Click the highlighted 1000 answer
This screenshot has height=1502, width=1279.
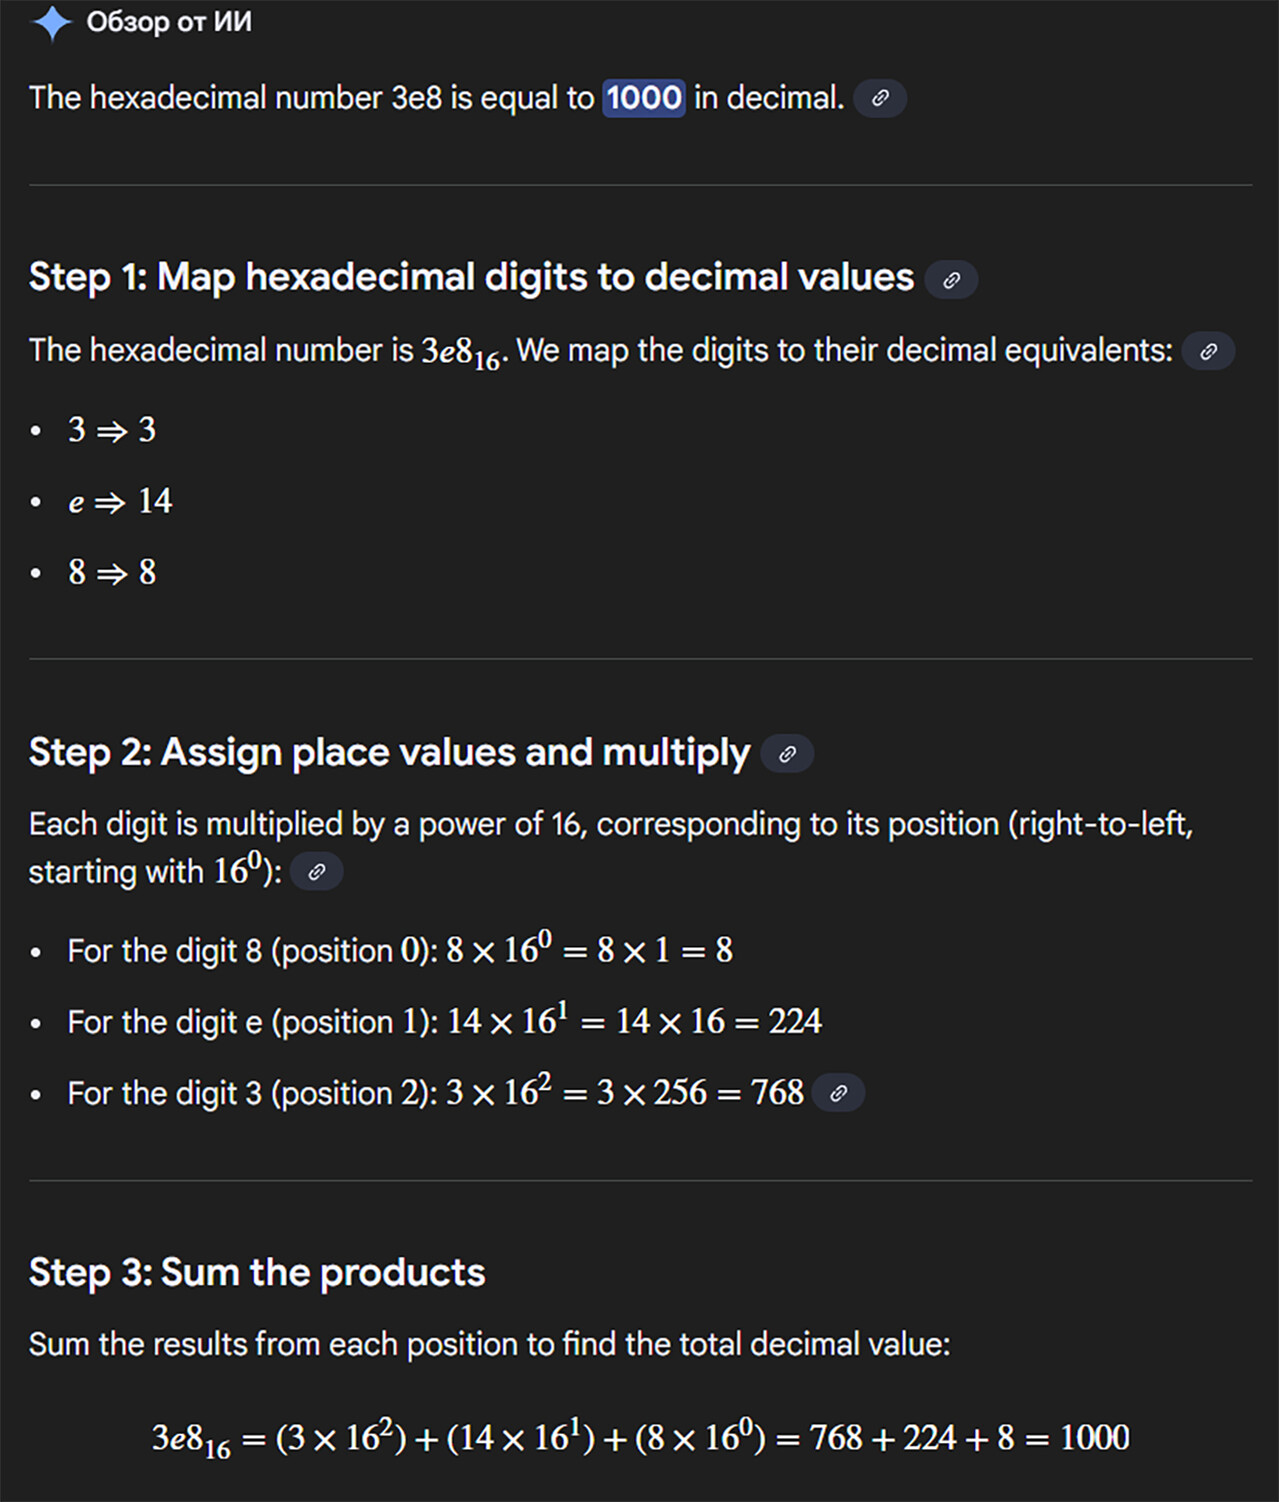click(643, 98)
